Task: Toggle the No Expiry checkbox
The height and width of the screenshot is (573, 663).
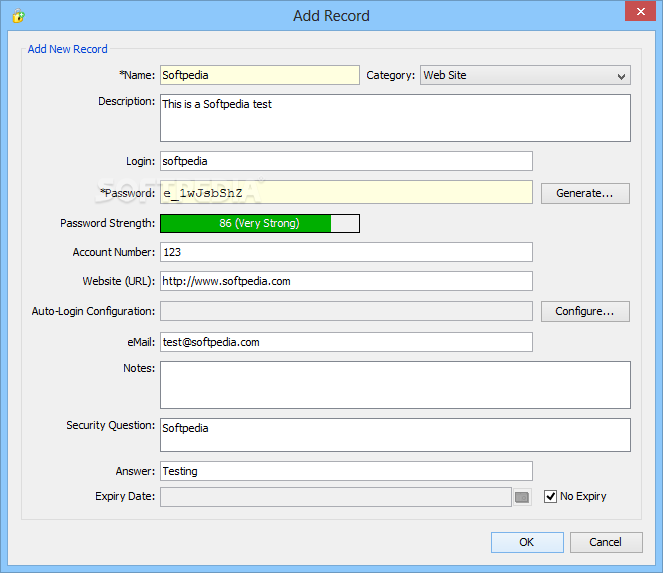Action: pyautogui.click(x=550, y=496)
